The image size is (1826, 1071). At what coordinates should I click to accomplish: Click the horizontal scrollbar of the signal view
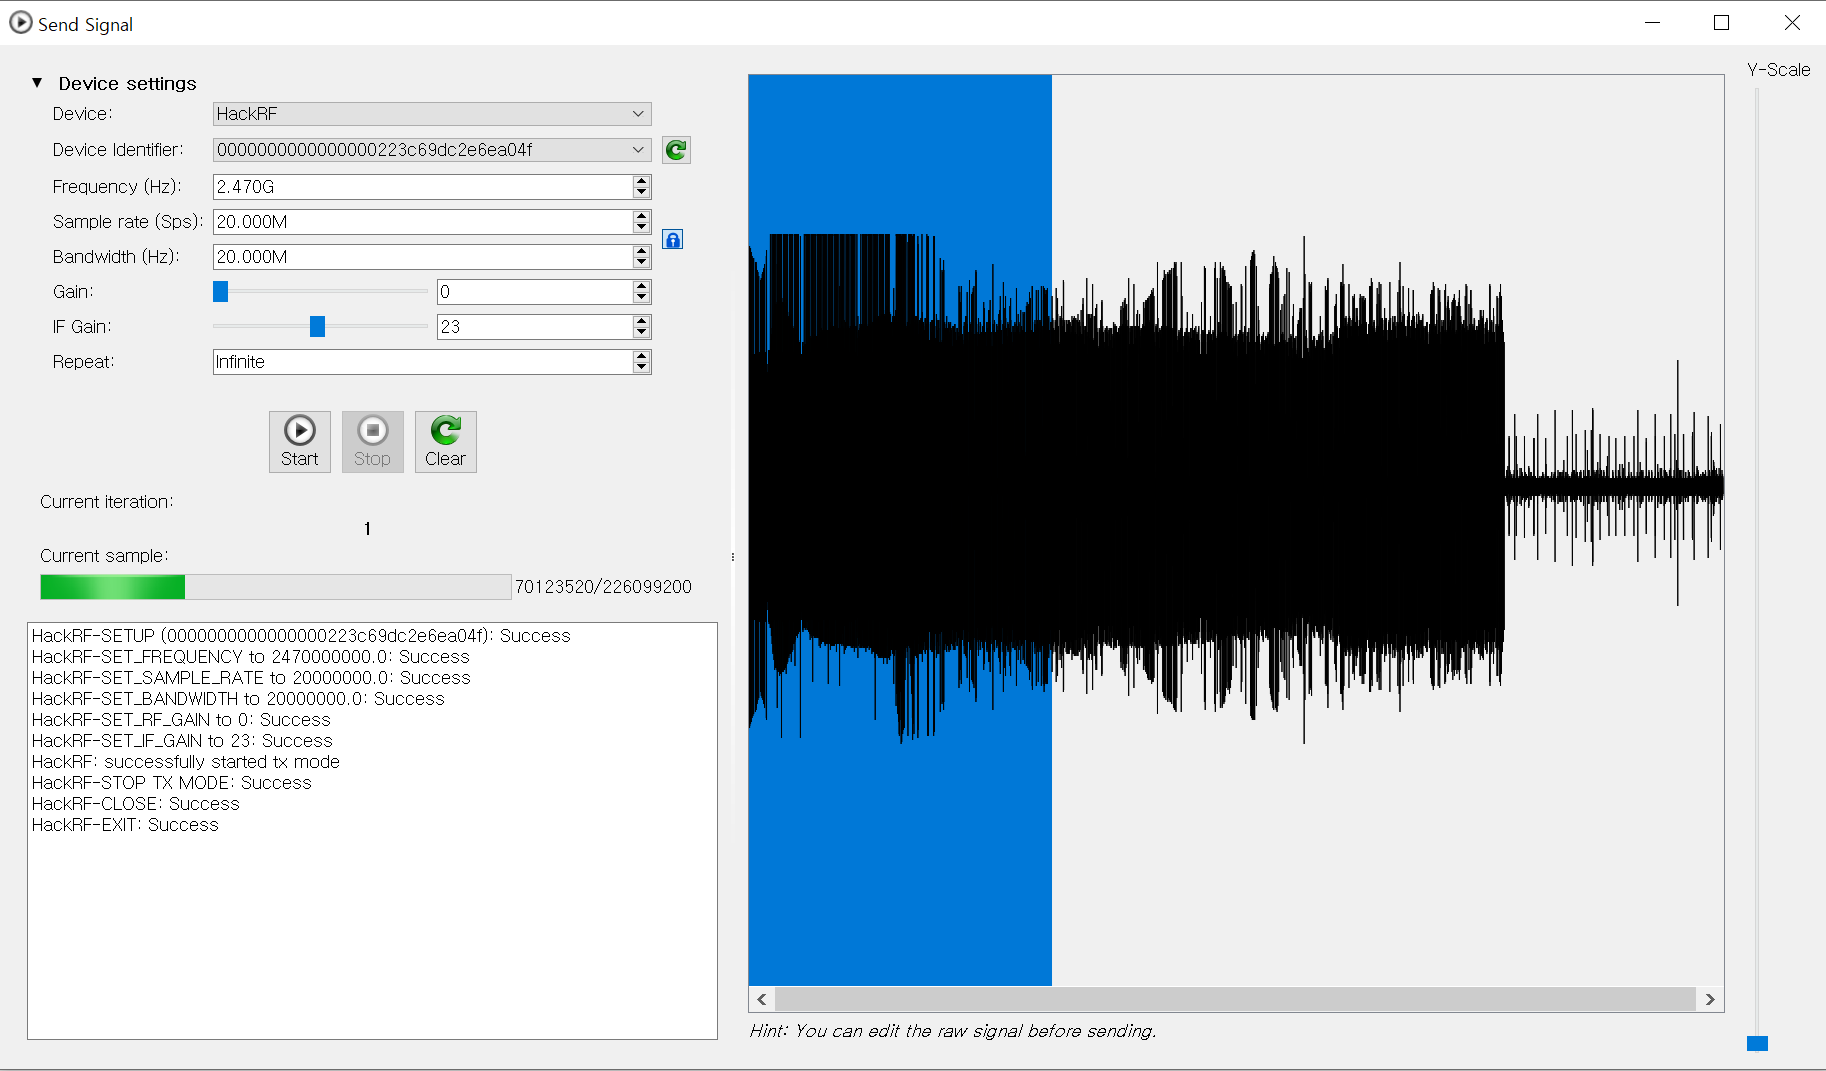(x=1236, y=999)
